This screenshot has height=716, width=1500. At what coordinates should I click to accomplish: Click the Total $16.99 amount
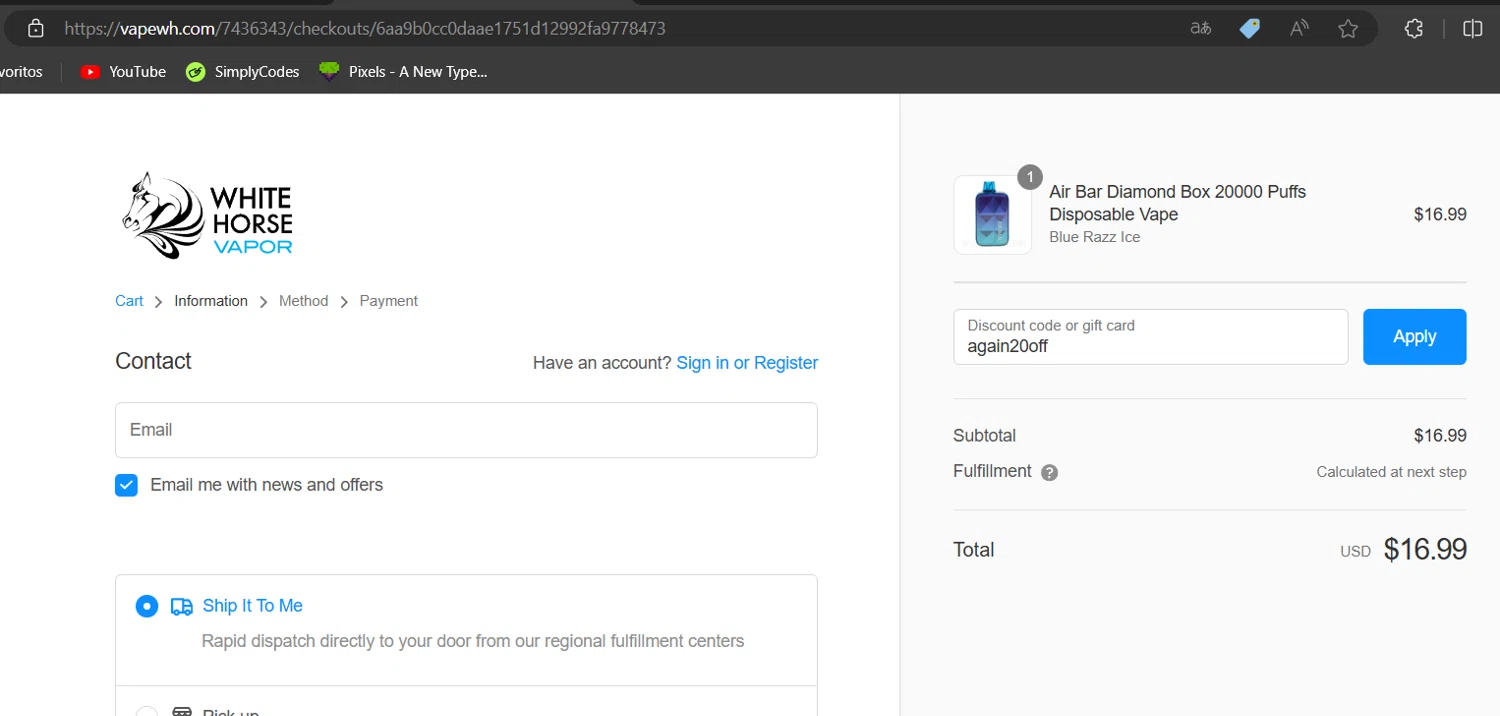(1425, 550)
